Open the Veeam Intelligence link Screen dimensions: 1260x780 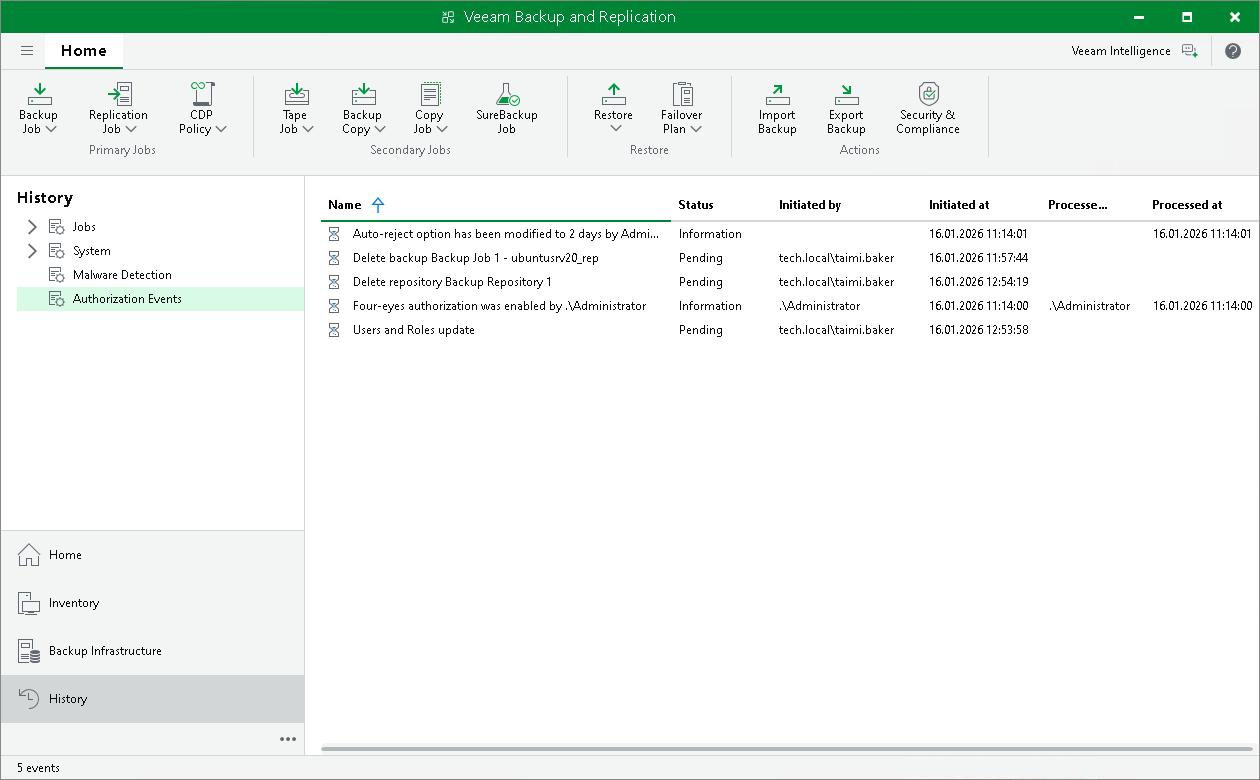tap(1121, 51)
